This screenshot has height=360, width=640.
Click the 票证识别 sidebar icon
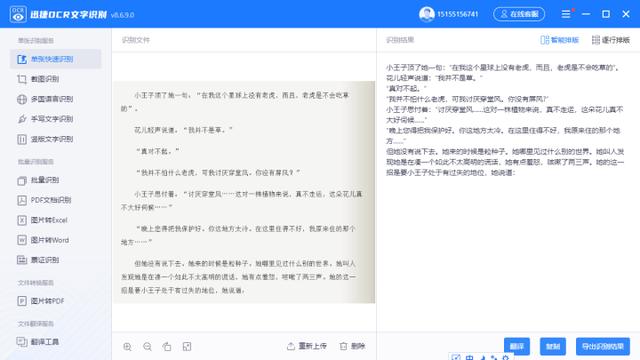click(x=22, y=260)
